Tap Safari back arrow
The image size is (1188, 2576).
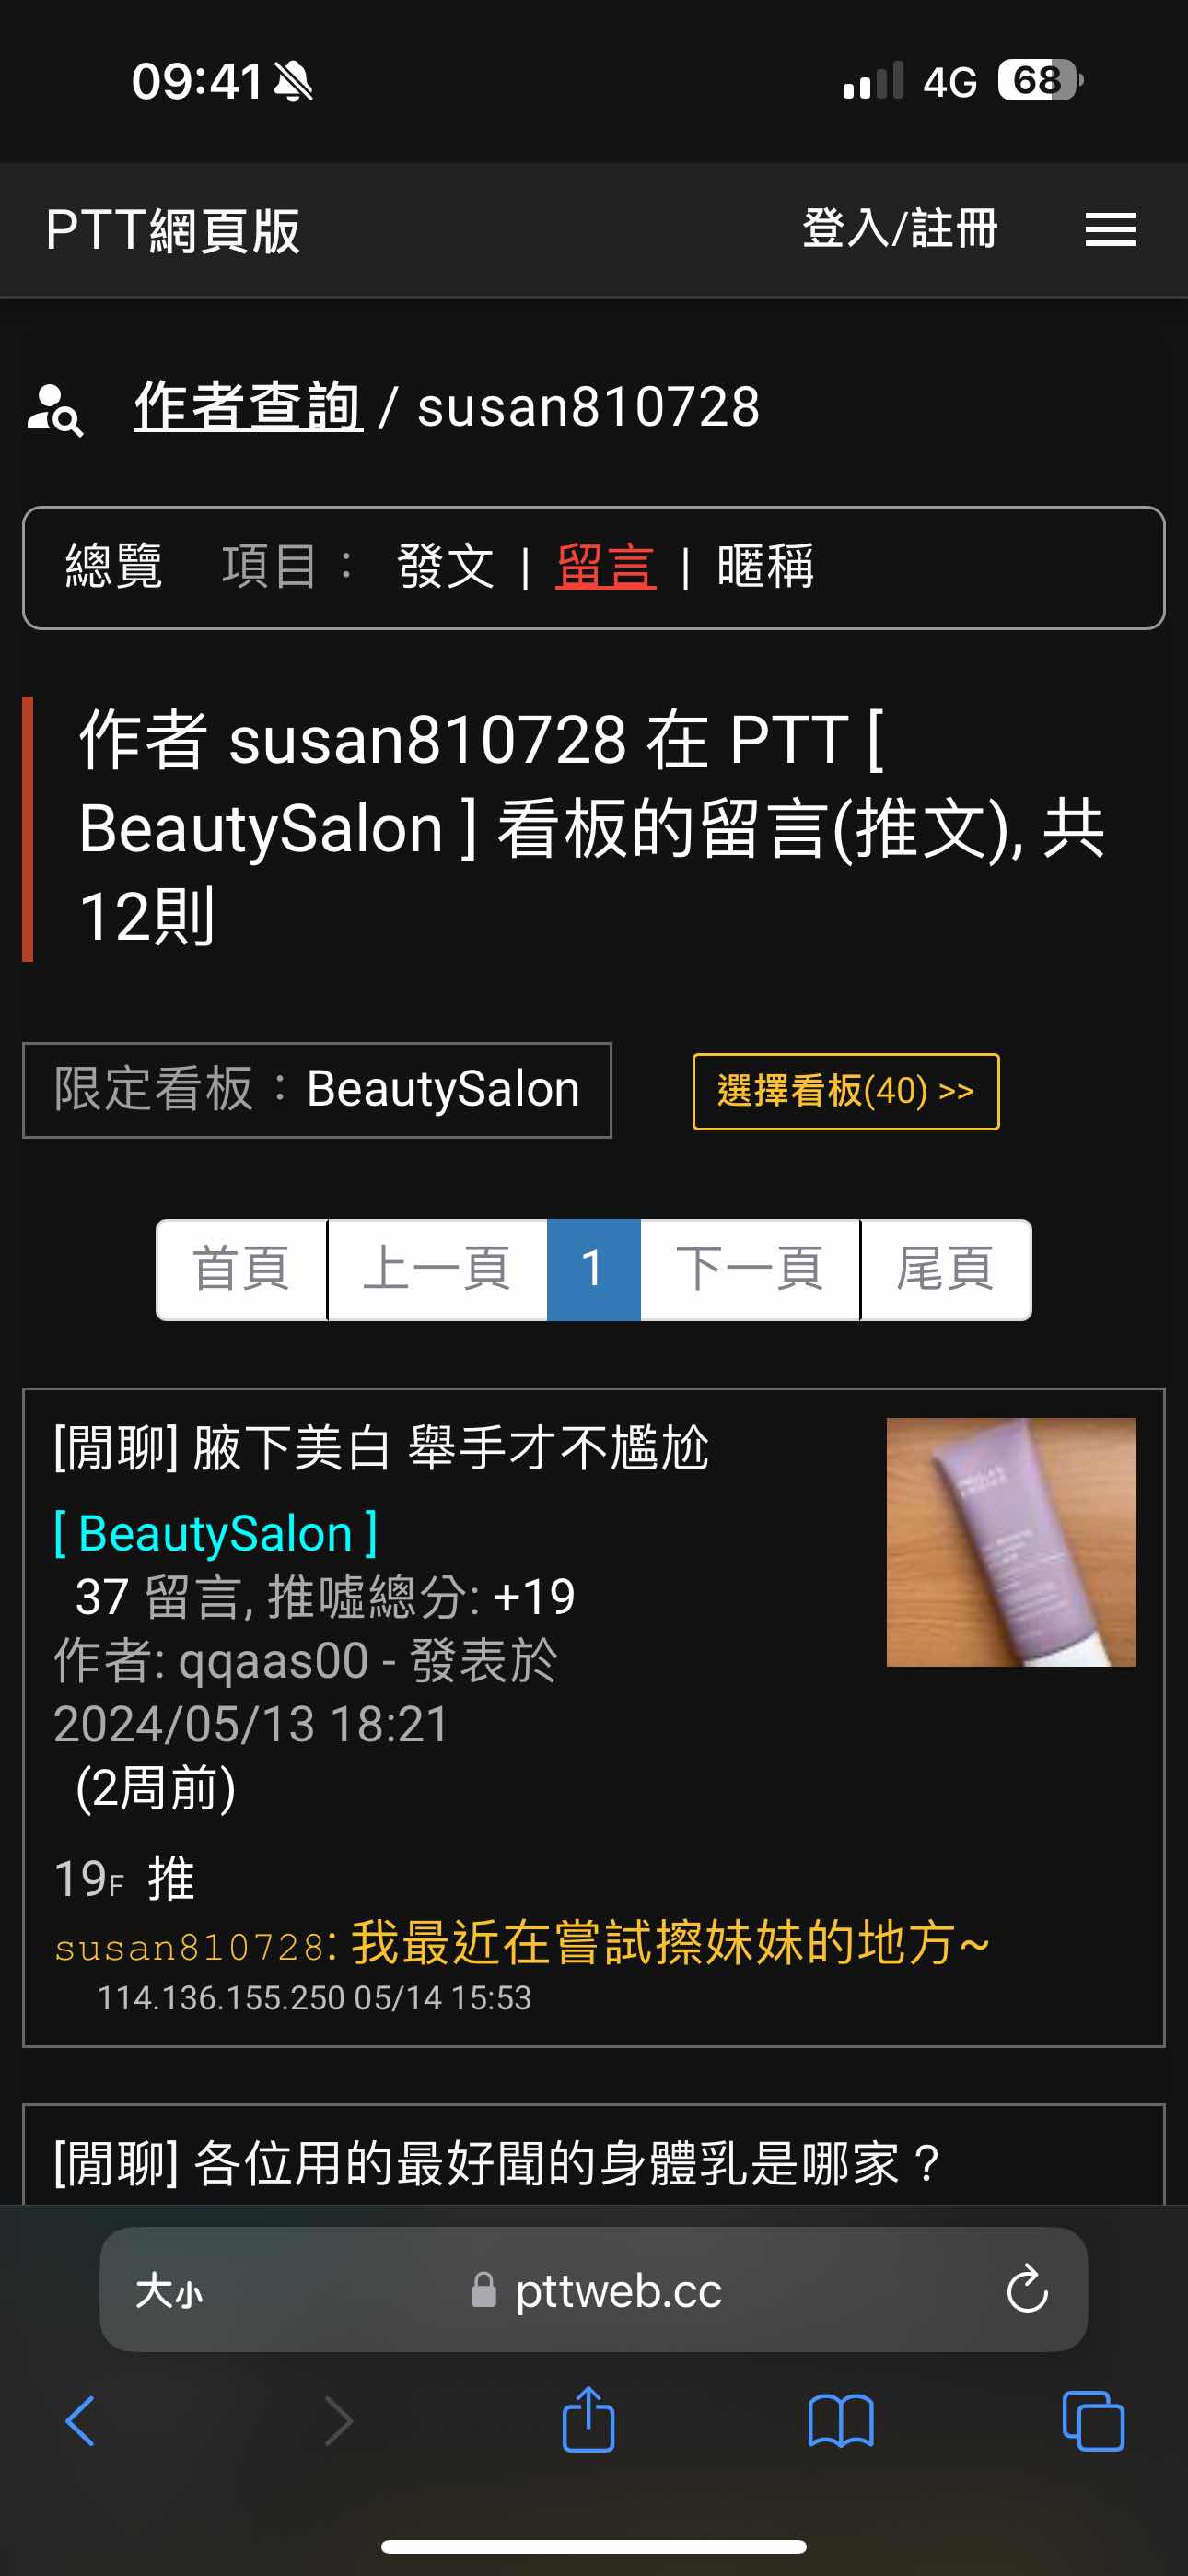tap(80, 2421)
